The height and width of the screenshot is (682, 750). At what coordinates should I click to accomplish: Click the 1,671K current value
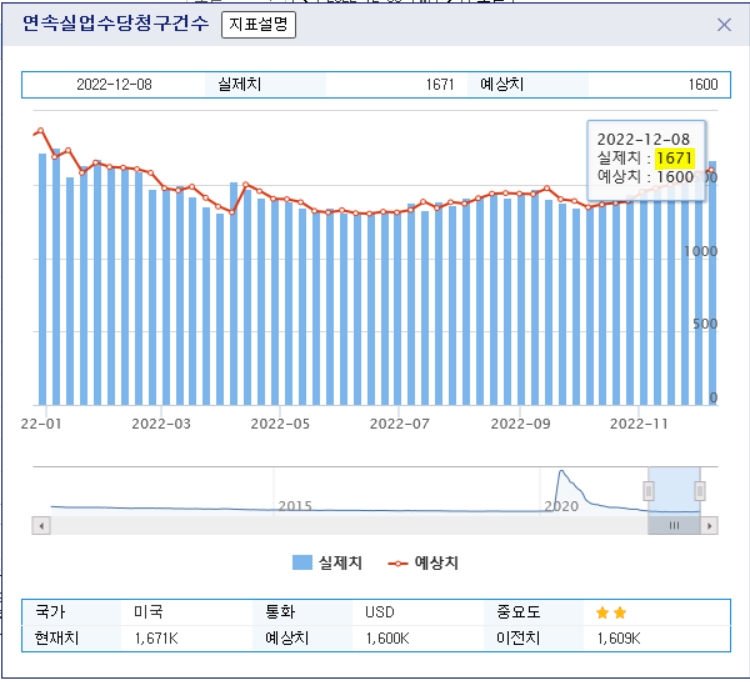click(156, 638)
